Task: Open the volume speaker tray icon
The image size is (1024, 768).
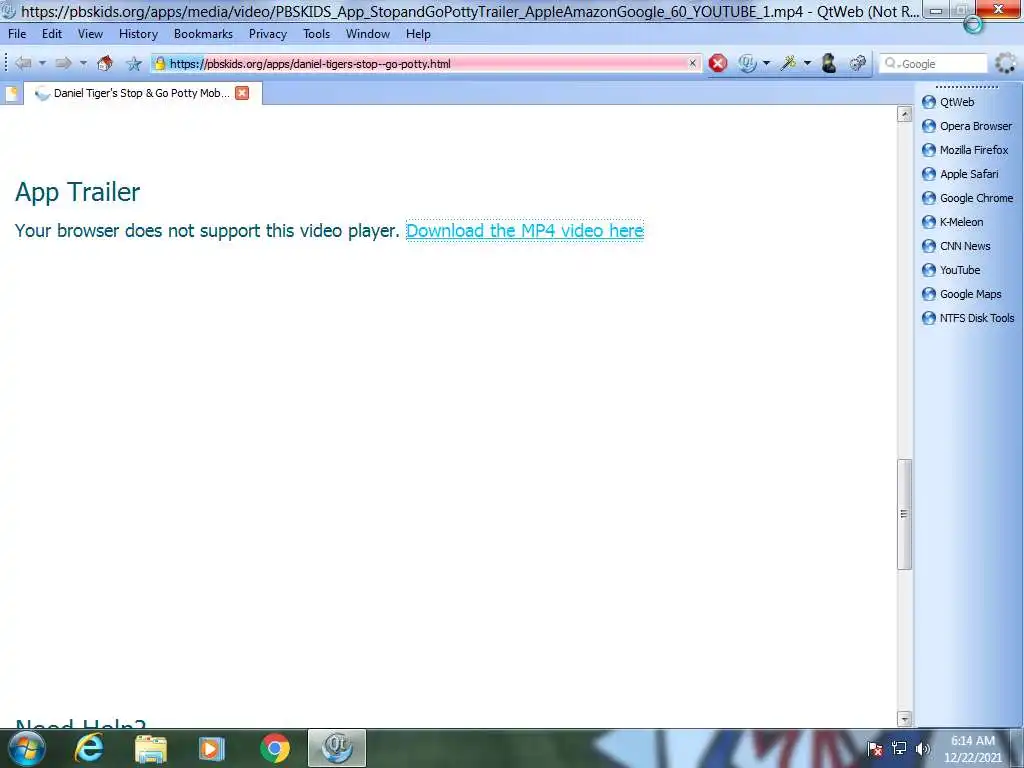Action: pos(922,749)
